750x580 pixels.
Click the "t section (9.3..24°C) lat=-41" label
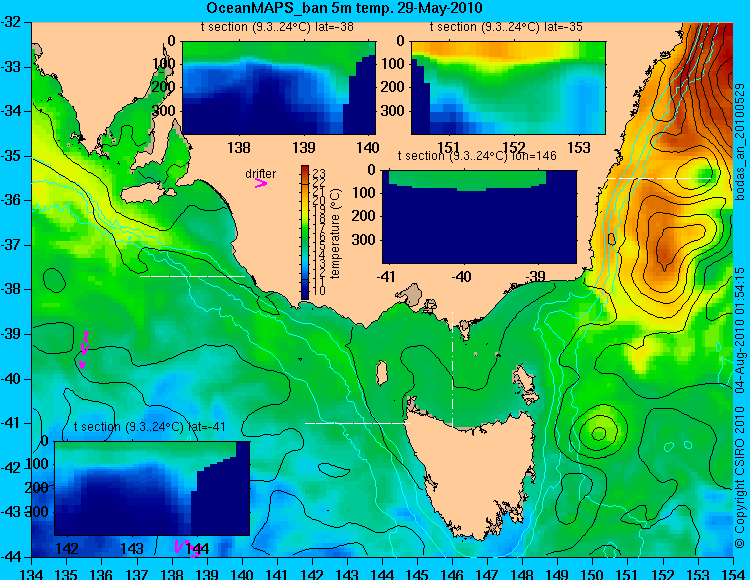pyautogui.click(x=150, y=427)
